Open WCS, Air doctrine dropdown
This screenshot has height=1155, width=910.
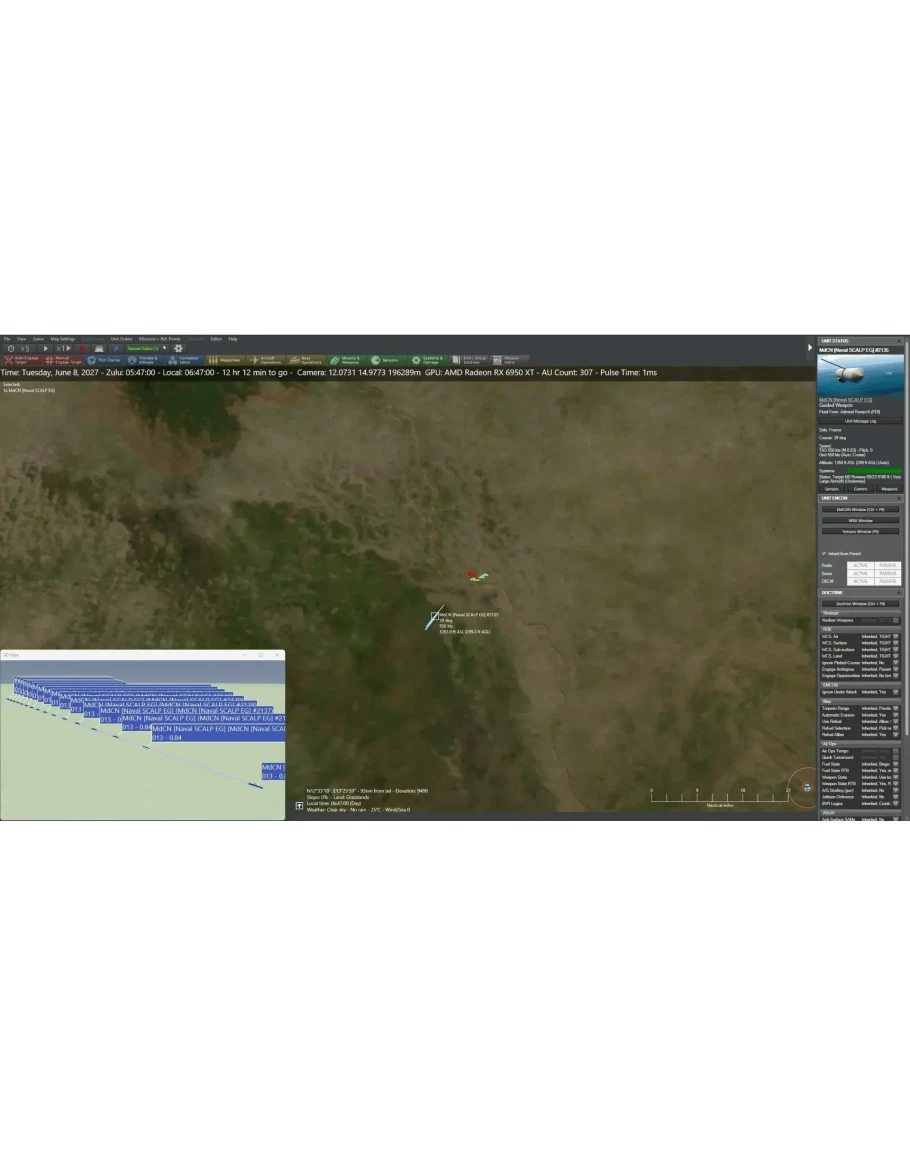tap(896, 636)
